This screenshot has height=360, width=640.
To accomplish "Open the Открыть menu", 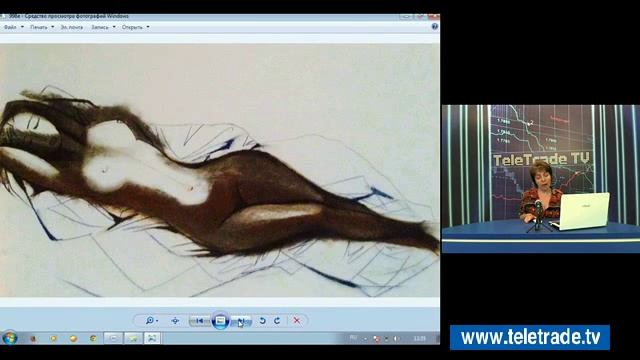I will click(x=132, y=27).
